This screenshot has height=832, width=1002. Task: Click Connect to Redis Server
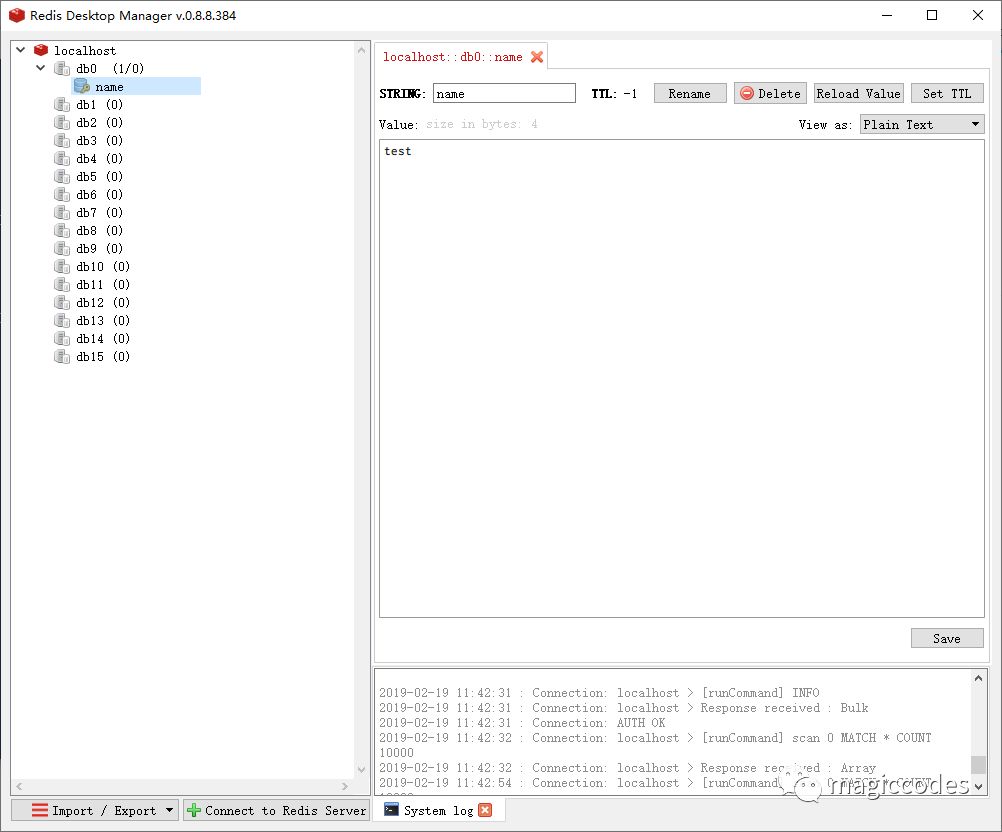[277, 810]
